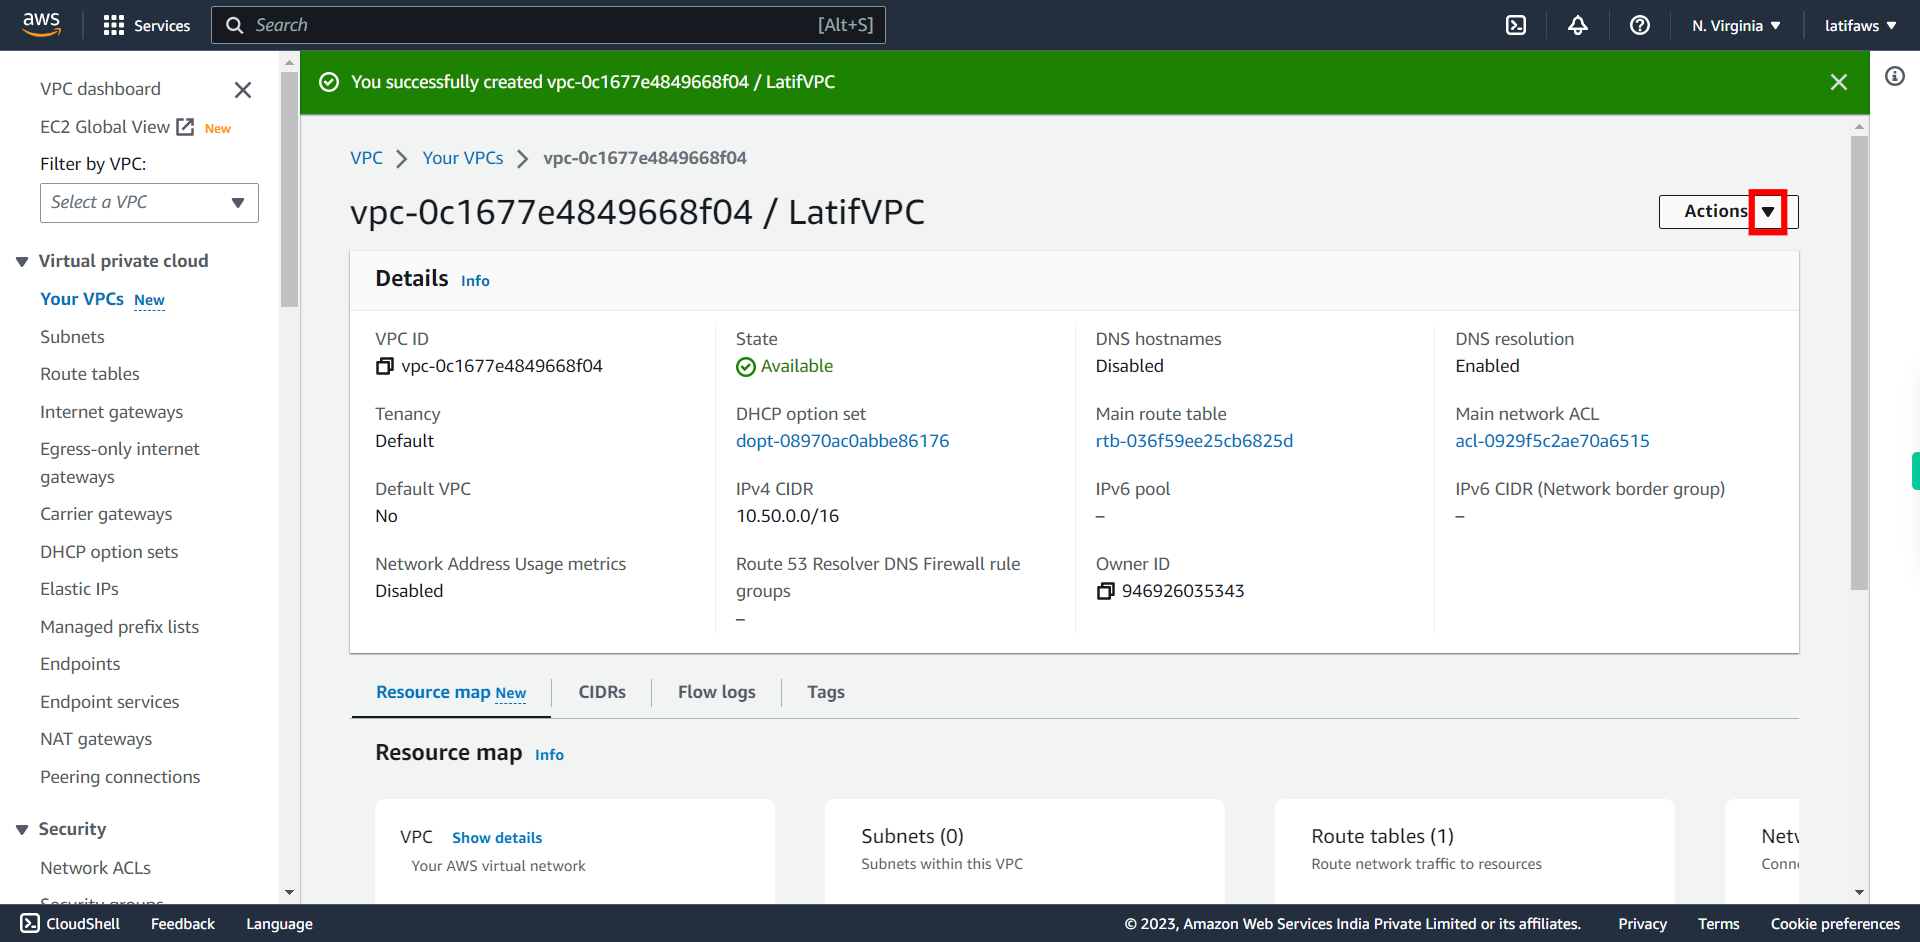Go to Endpoint services in sidebar
Image resolution: width=1920 pixels, height=942 pixels.
(x=110, y=702)
